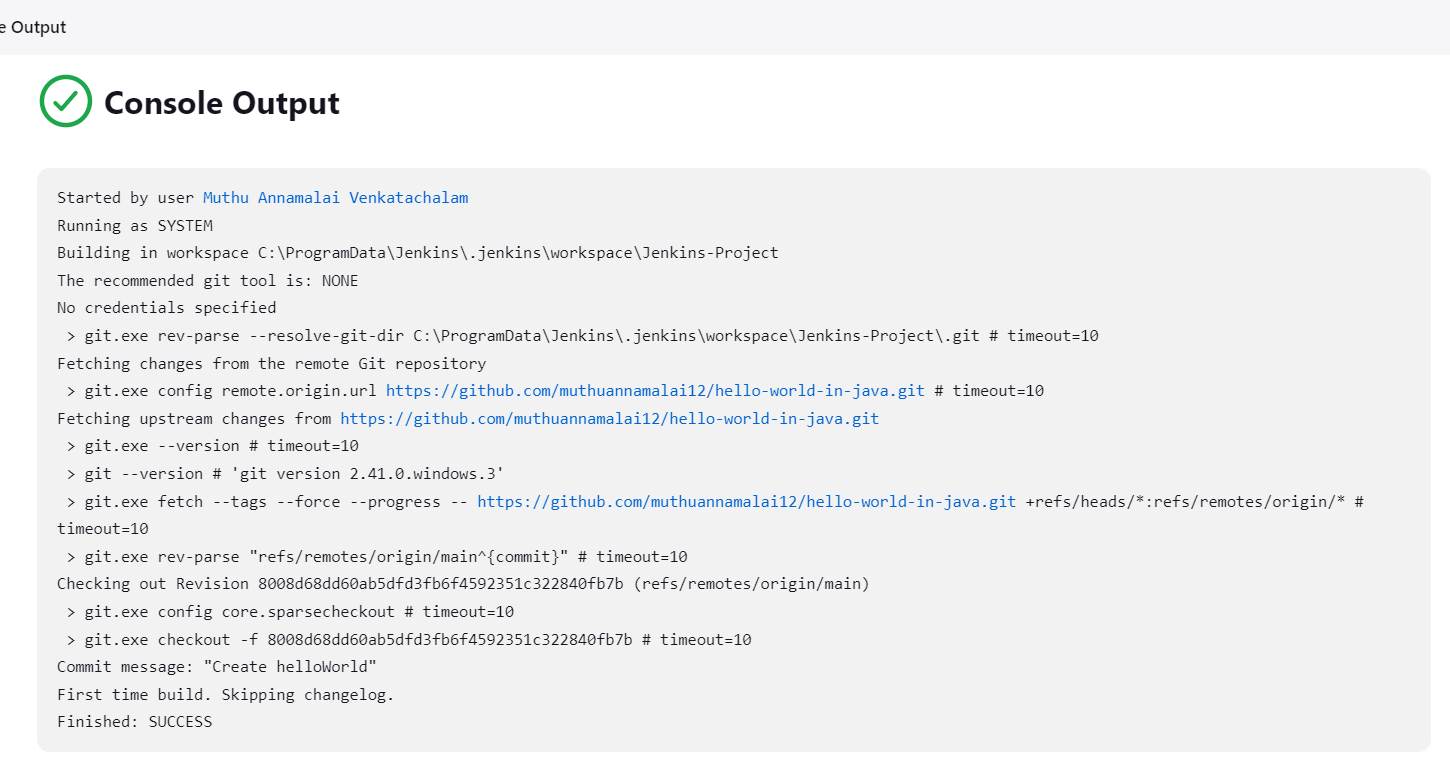Open GitHub URL in remote.origin.url config line
The image size is (1450, 776).
click(x=655, y=391)
